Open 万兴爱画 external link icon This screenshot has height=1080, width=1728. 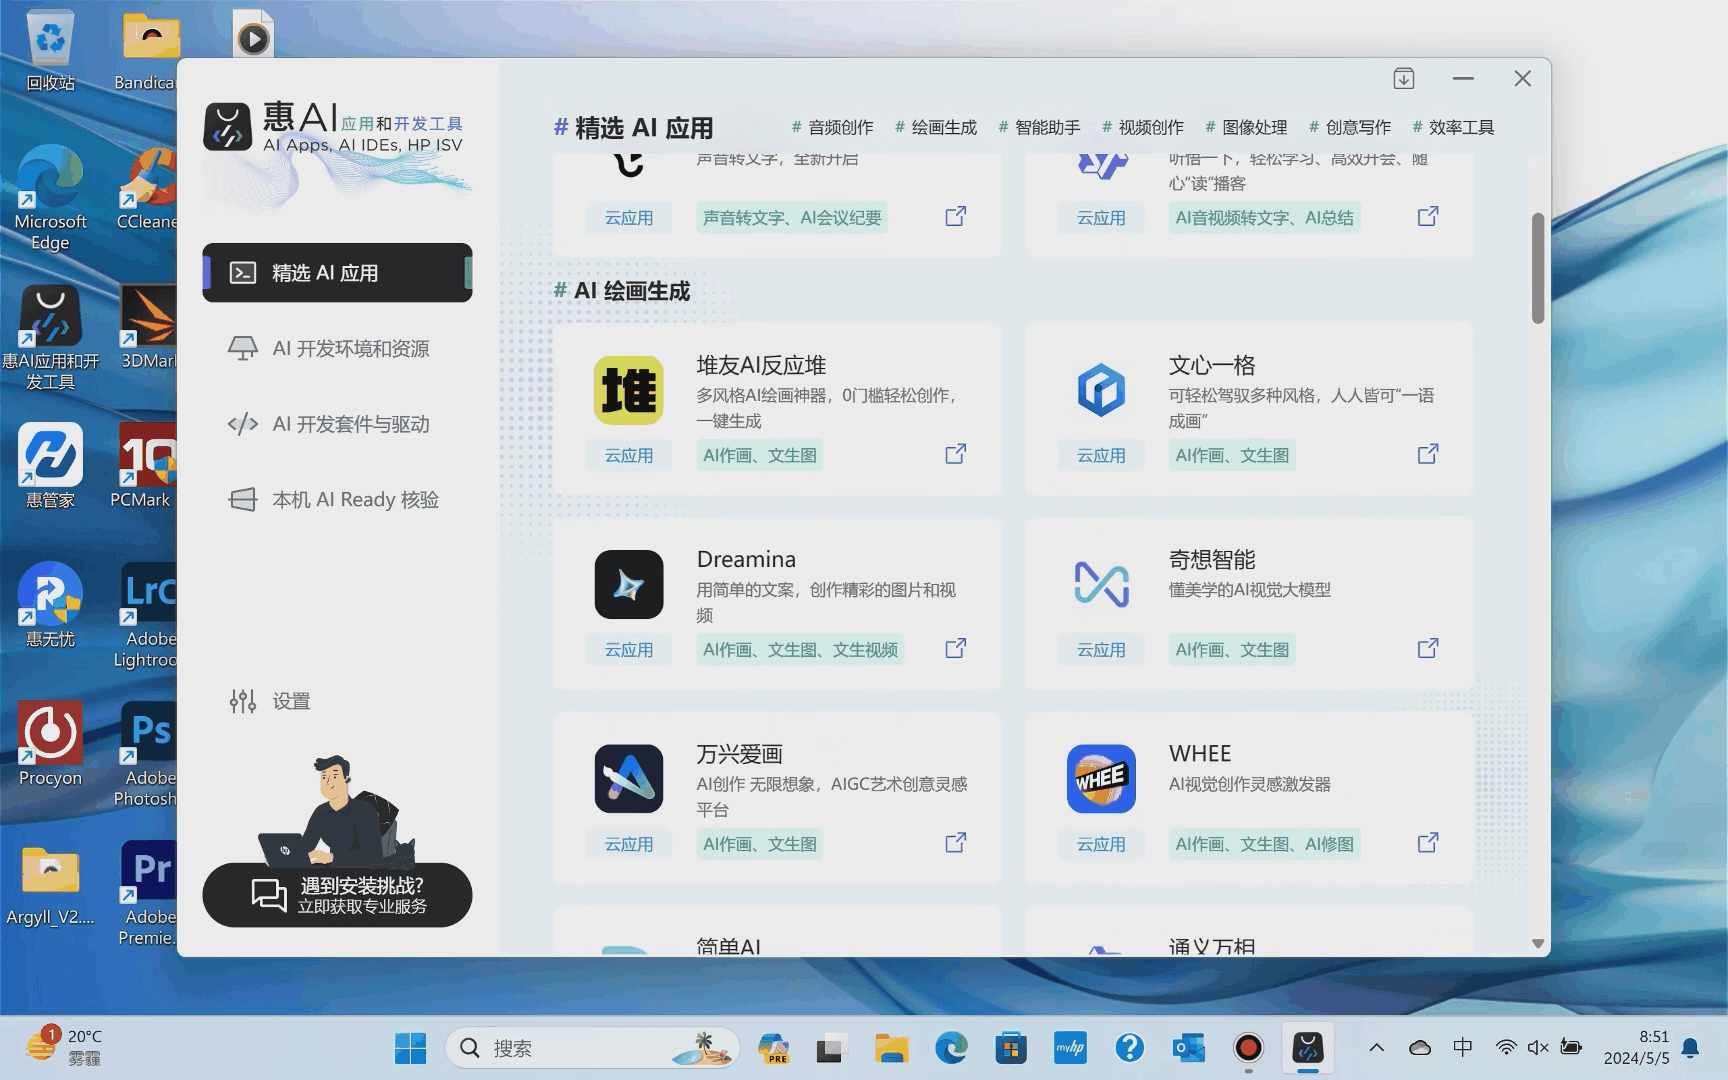click(956, 842)
